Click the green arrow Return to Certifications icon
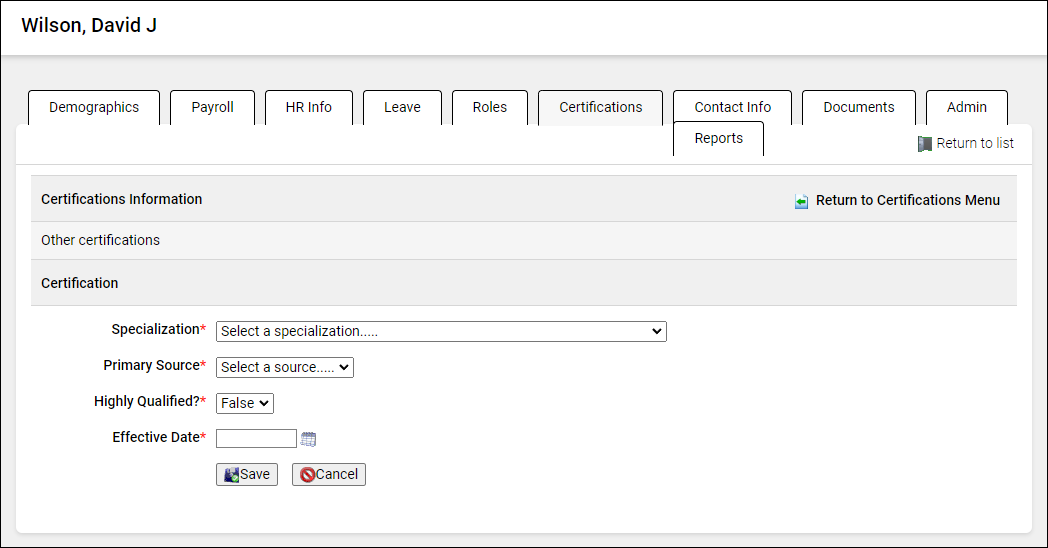The image size is (1048, 548). pos(802,201)
